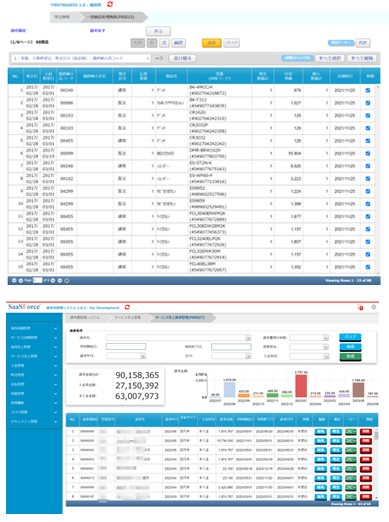
Task: Open the bottom-left dropdown in the search form
Action: pyautogui.click(x=126, y=356)
